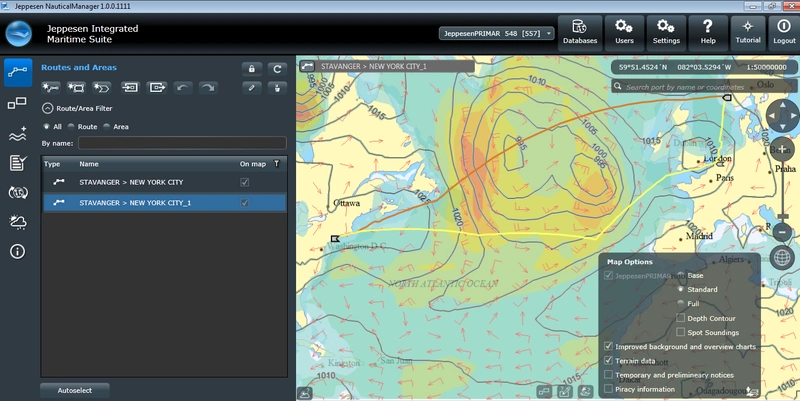Undo the last route edit
Viewport: 800px width, 401px height.
click(x=182, y=88)
